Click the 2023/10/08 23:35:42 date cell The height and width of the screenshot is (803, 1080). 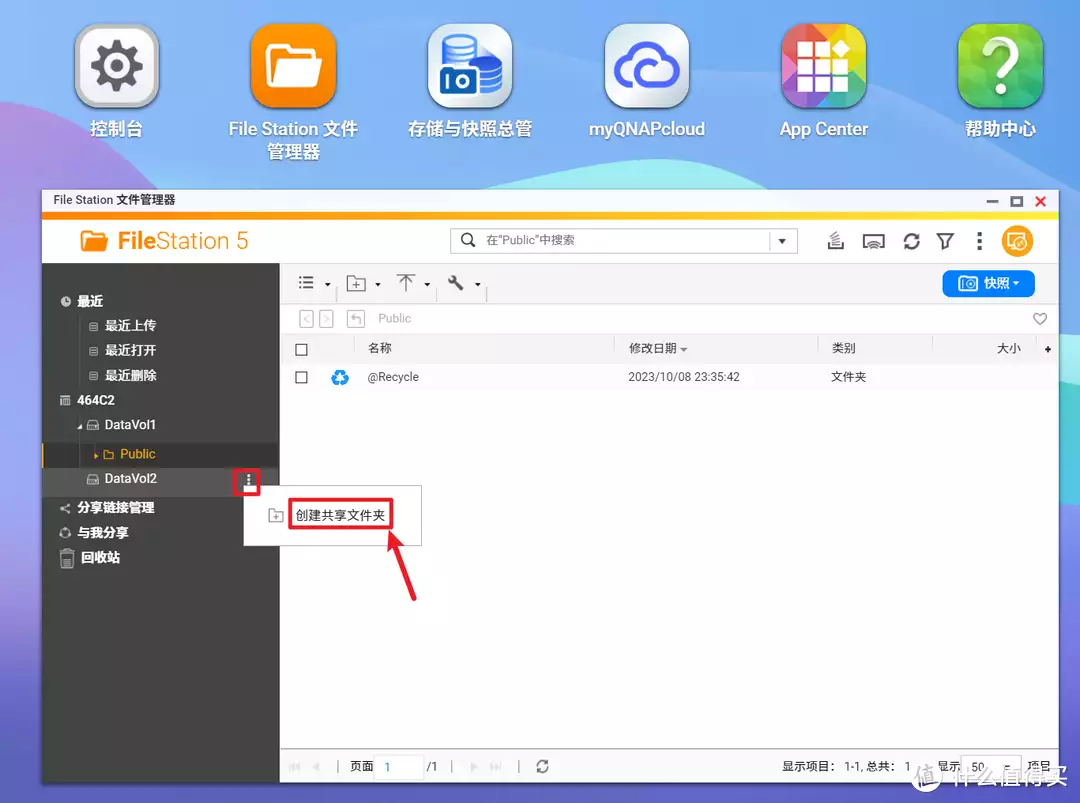(684, 377)
